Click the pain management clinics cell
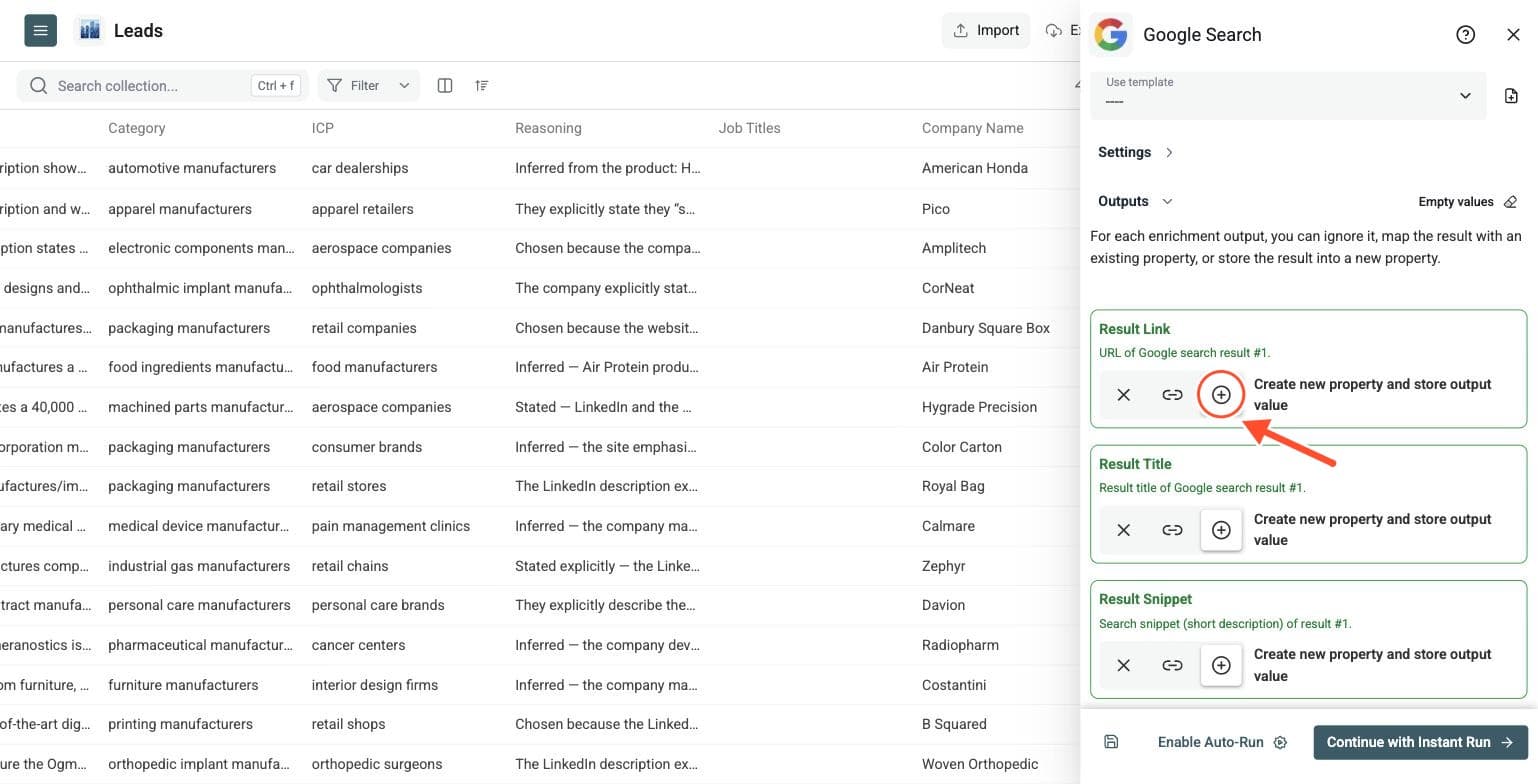Image resolution: width=1538 pixels, height=784 pixels. [391, 526]
